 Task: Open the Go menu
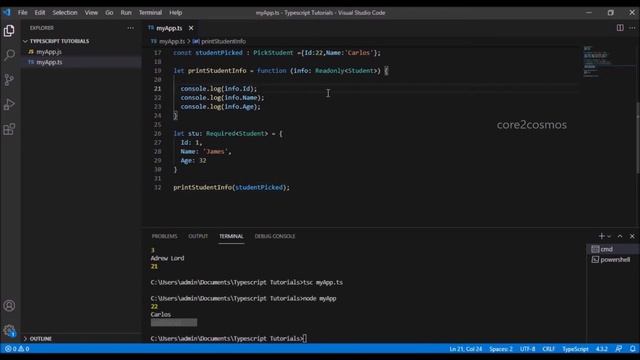(109, 13)
